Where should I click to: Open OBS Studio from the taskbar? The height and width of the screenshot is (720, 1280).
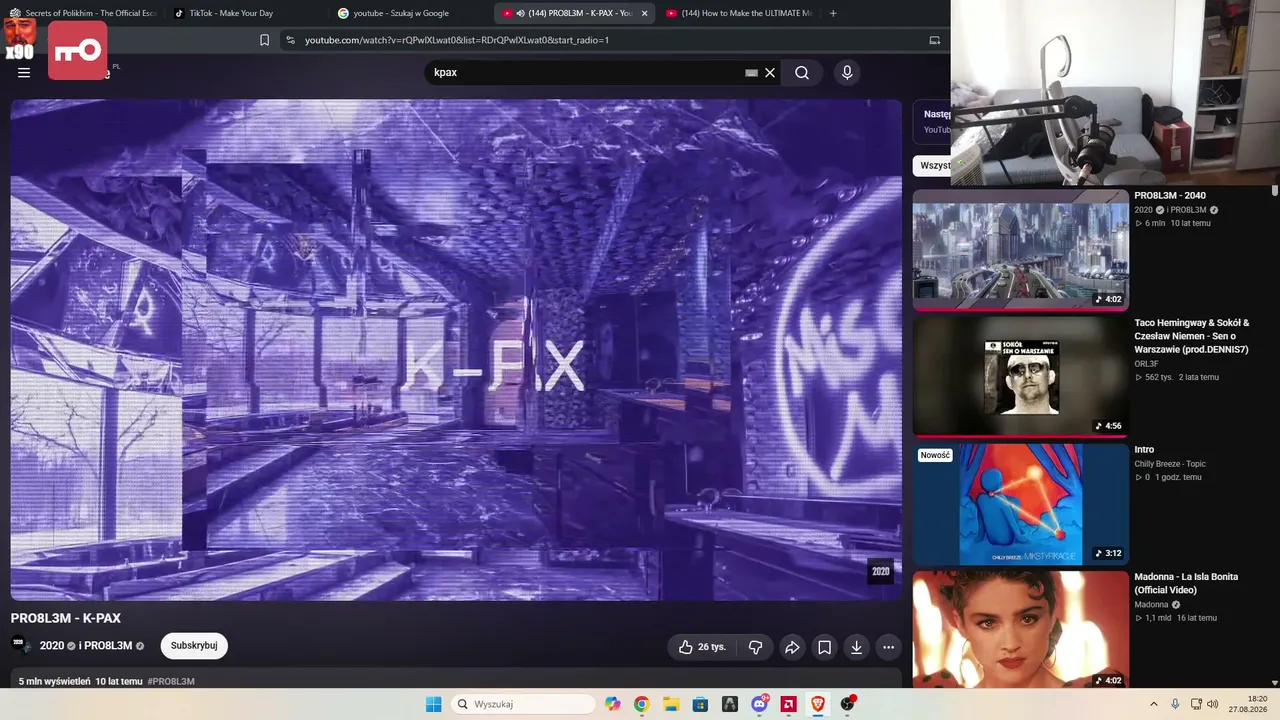tap(848, 704)
